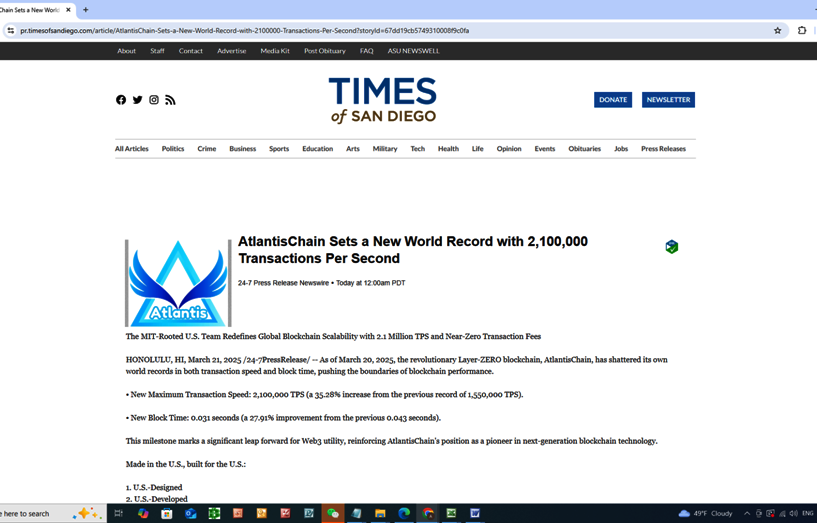The width and height of the screenshot is (817, 524).
Task: View site information icon in address bar
Action: tap(11, 30)
